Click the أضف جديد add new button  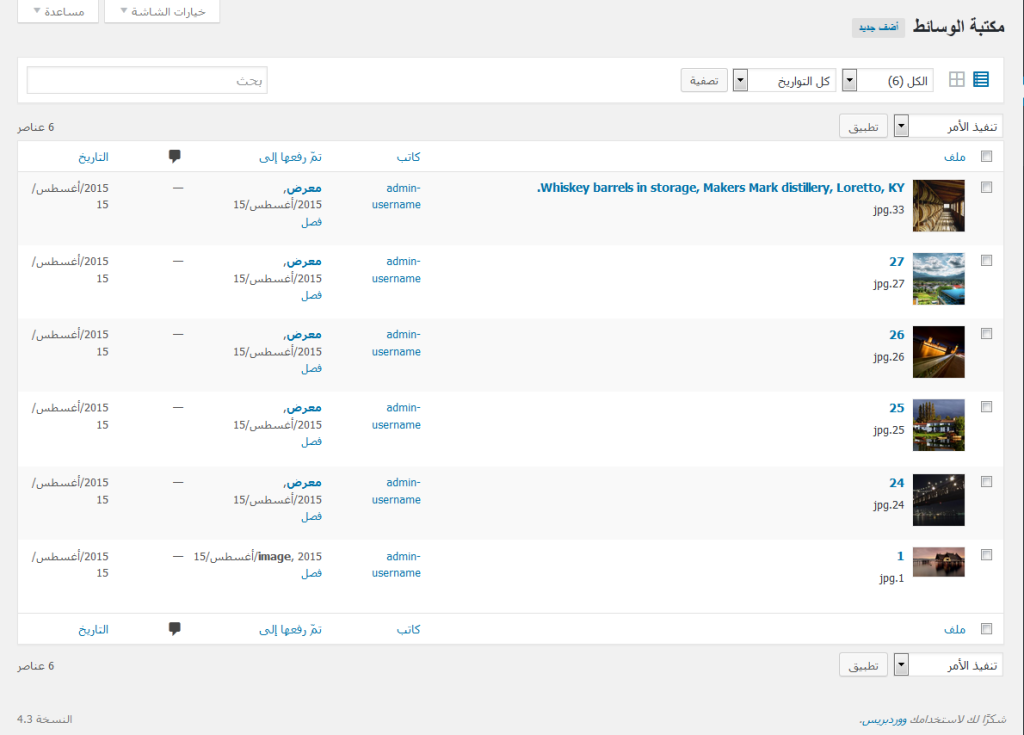[878, 27]
